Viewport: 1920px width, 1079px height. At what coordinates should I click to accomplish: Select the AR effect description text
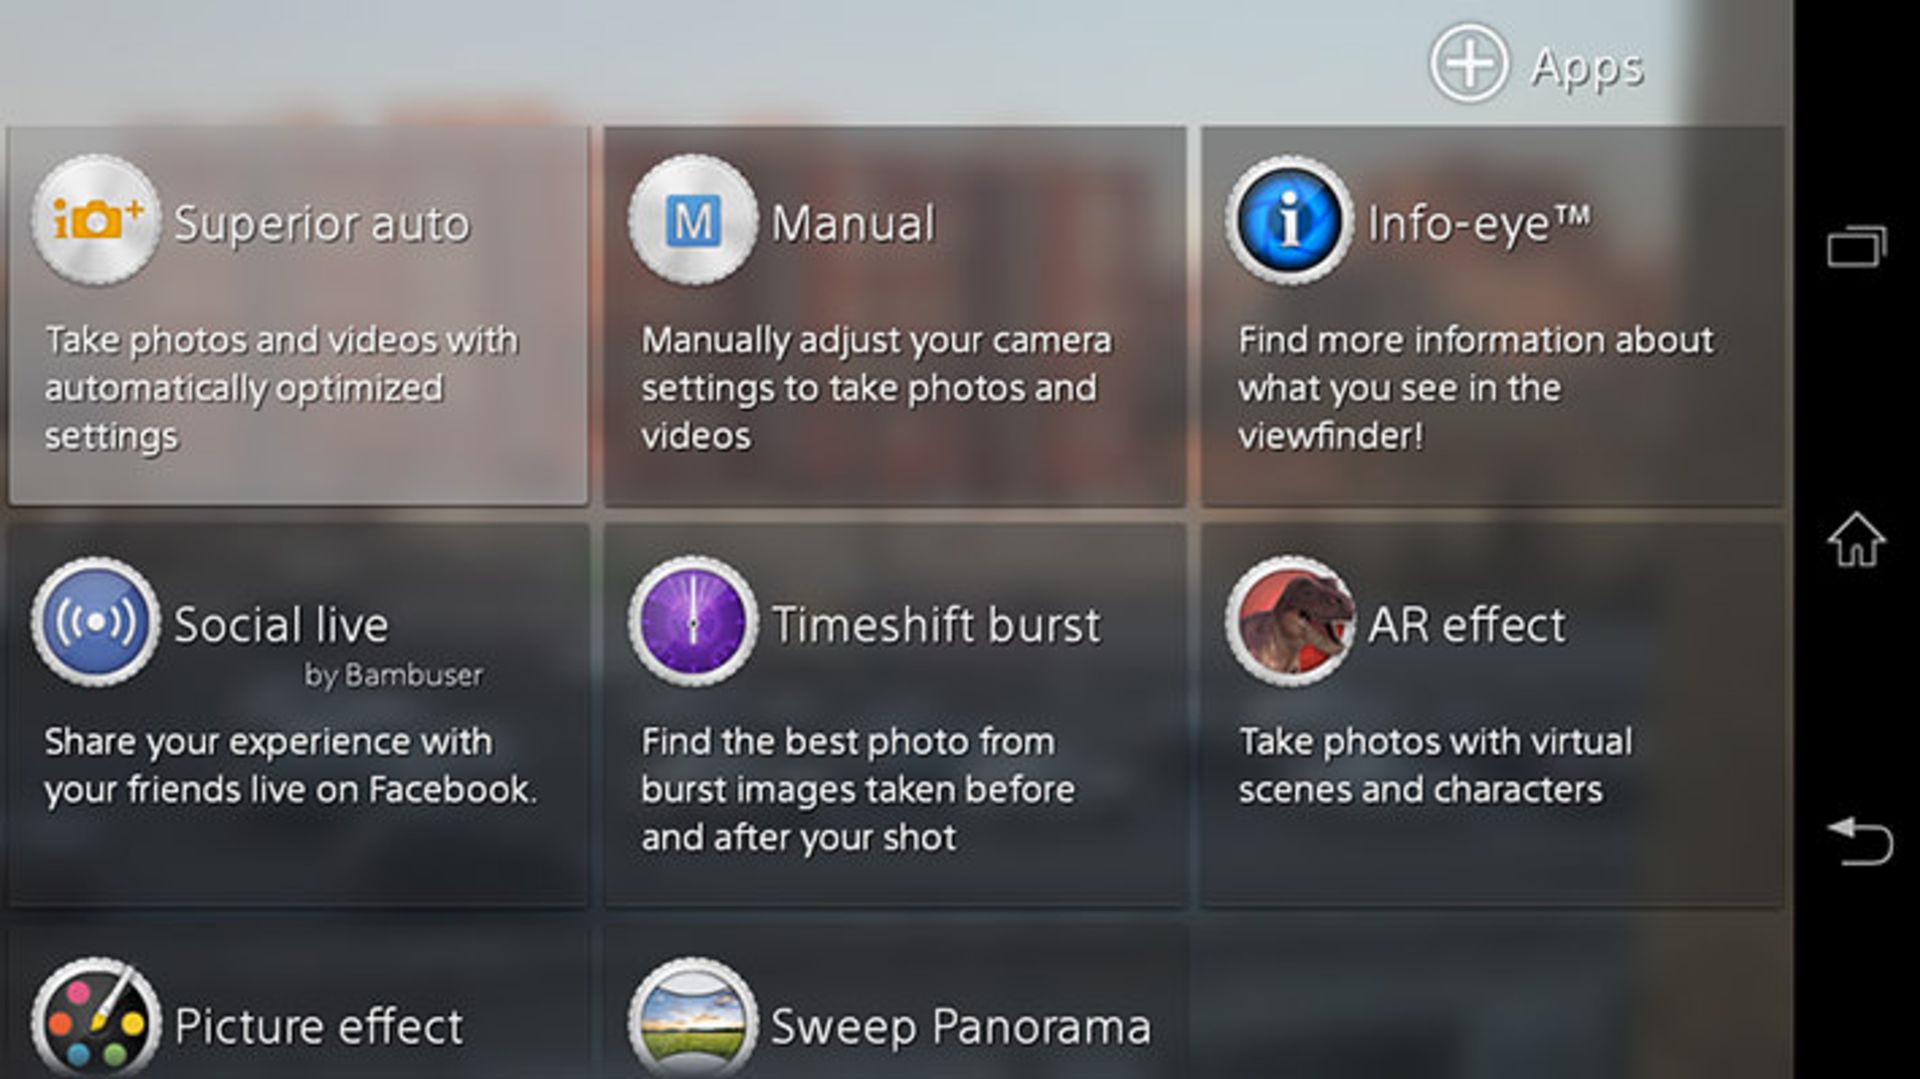point(1435,765)
